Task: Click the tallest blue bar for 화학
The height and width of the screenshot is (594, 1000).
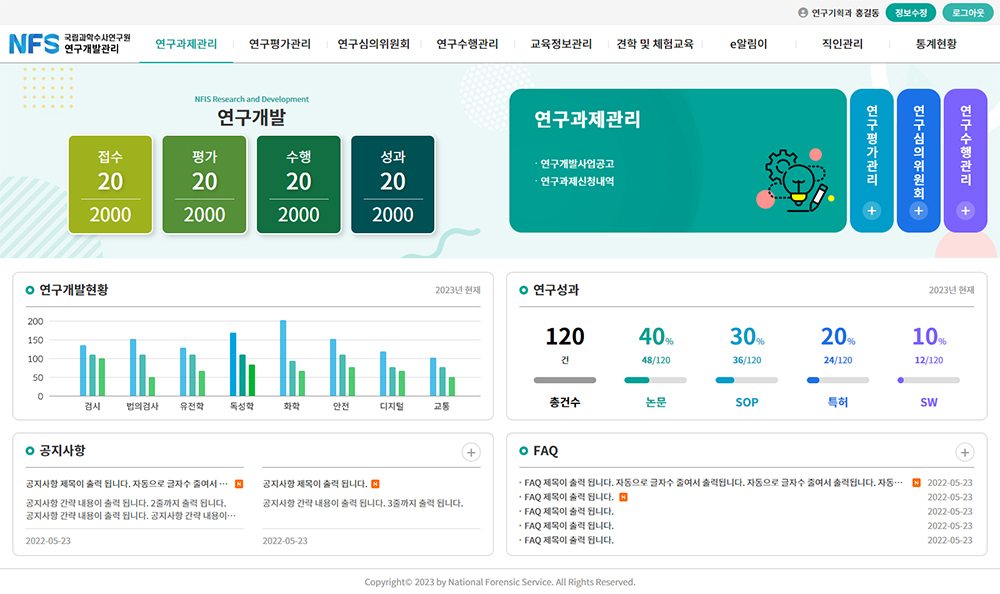Action: pos(283,358)
